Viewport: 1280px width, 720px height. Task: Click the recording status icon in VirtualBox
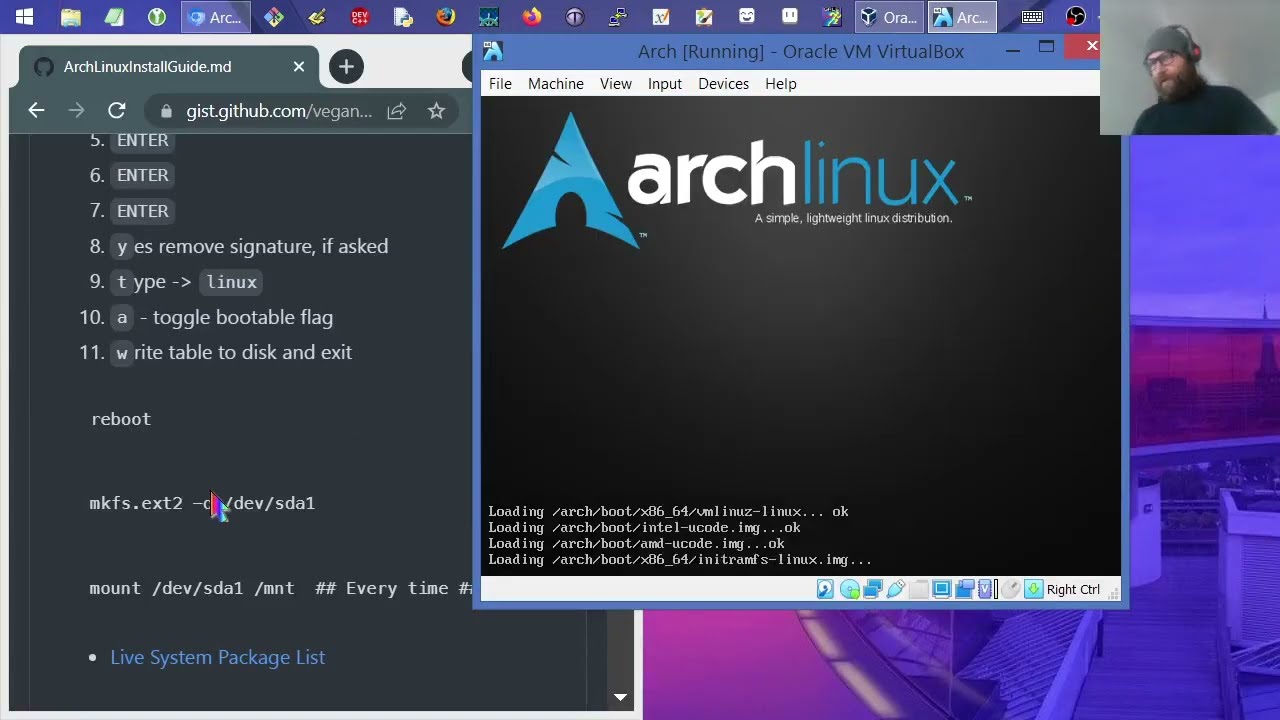(x=965, y=589)
